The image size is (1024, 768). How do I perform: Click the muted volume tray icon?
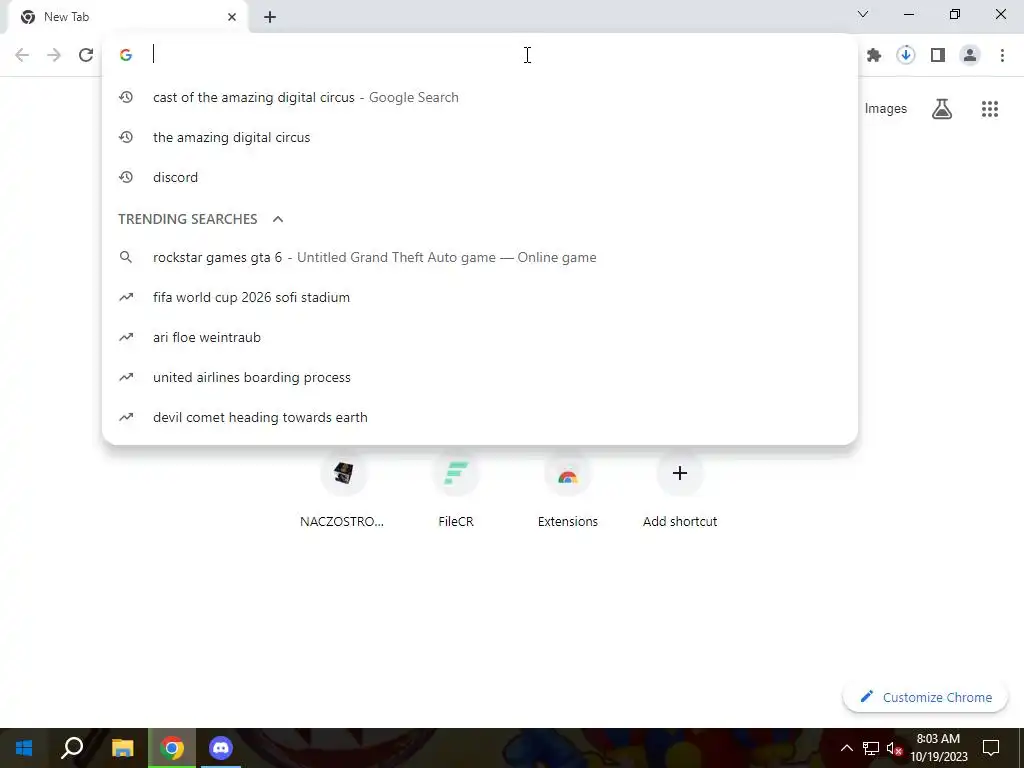tap(894, 748)
